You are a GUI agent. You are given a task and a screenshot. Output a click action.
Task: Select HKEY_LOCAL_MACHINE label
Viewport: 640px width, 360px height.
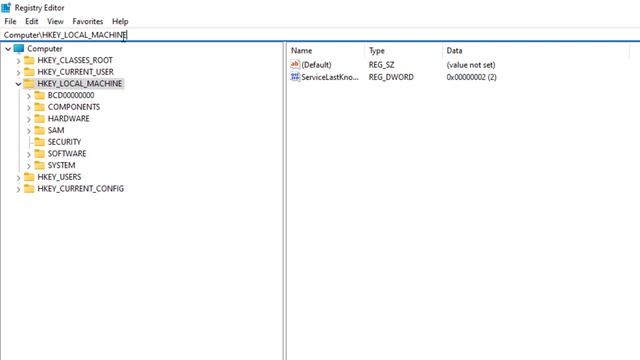80,84
